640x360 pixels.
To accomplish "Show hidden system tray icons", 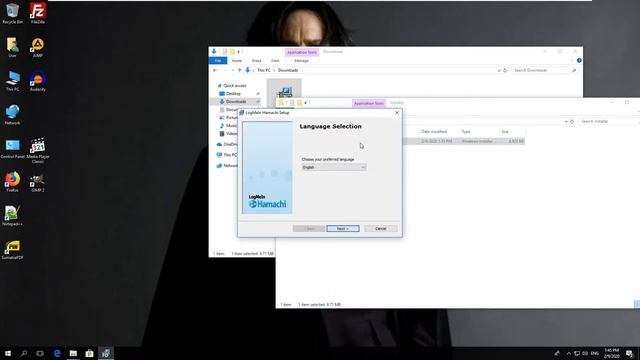I will point(569,353).
